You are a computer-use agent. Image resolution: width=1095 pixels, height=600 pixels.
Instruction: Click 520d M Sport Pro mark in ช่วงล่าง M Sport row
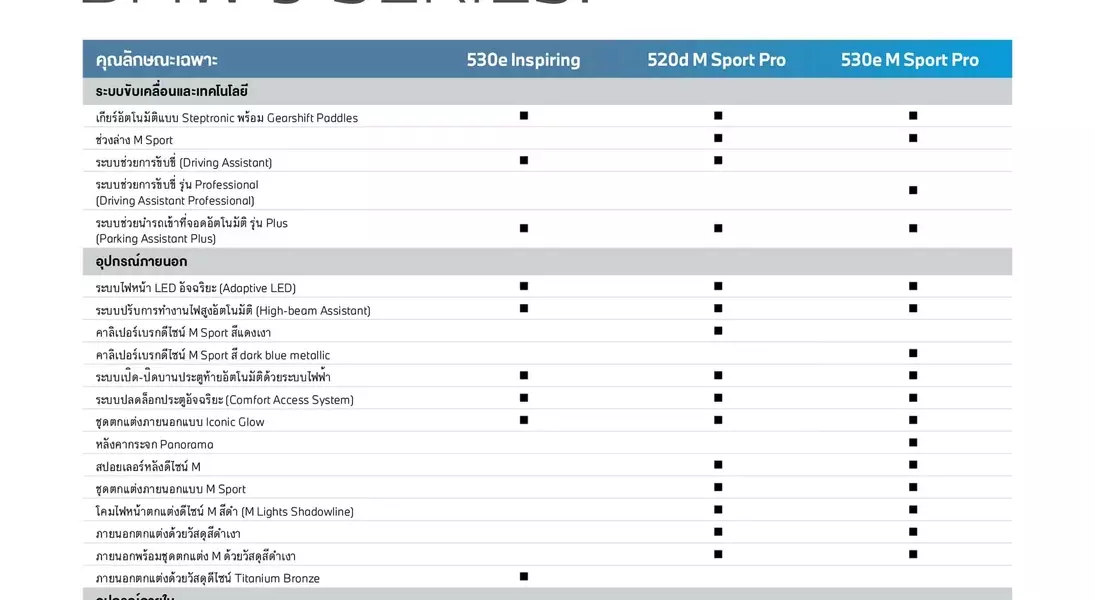tap(718, 138)
